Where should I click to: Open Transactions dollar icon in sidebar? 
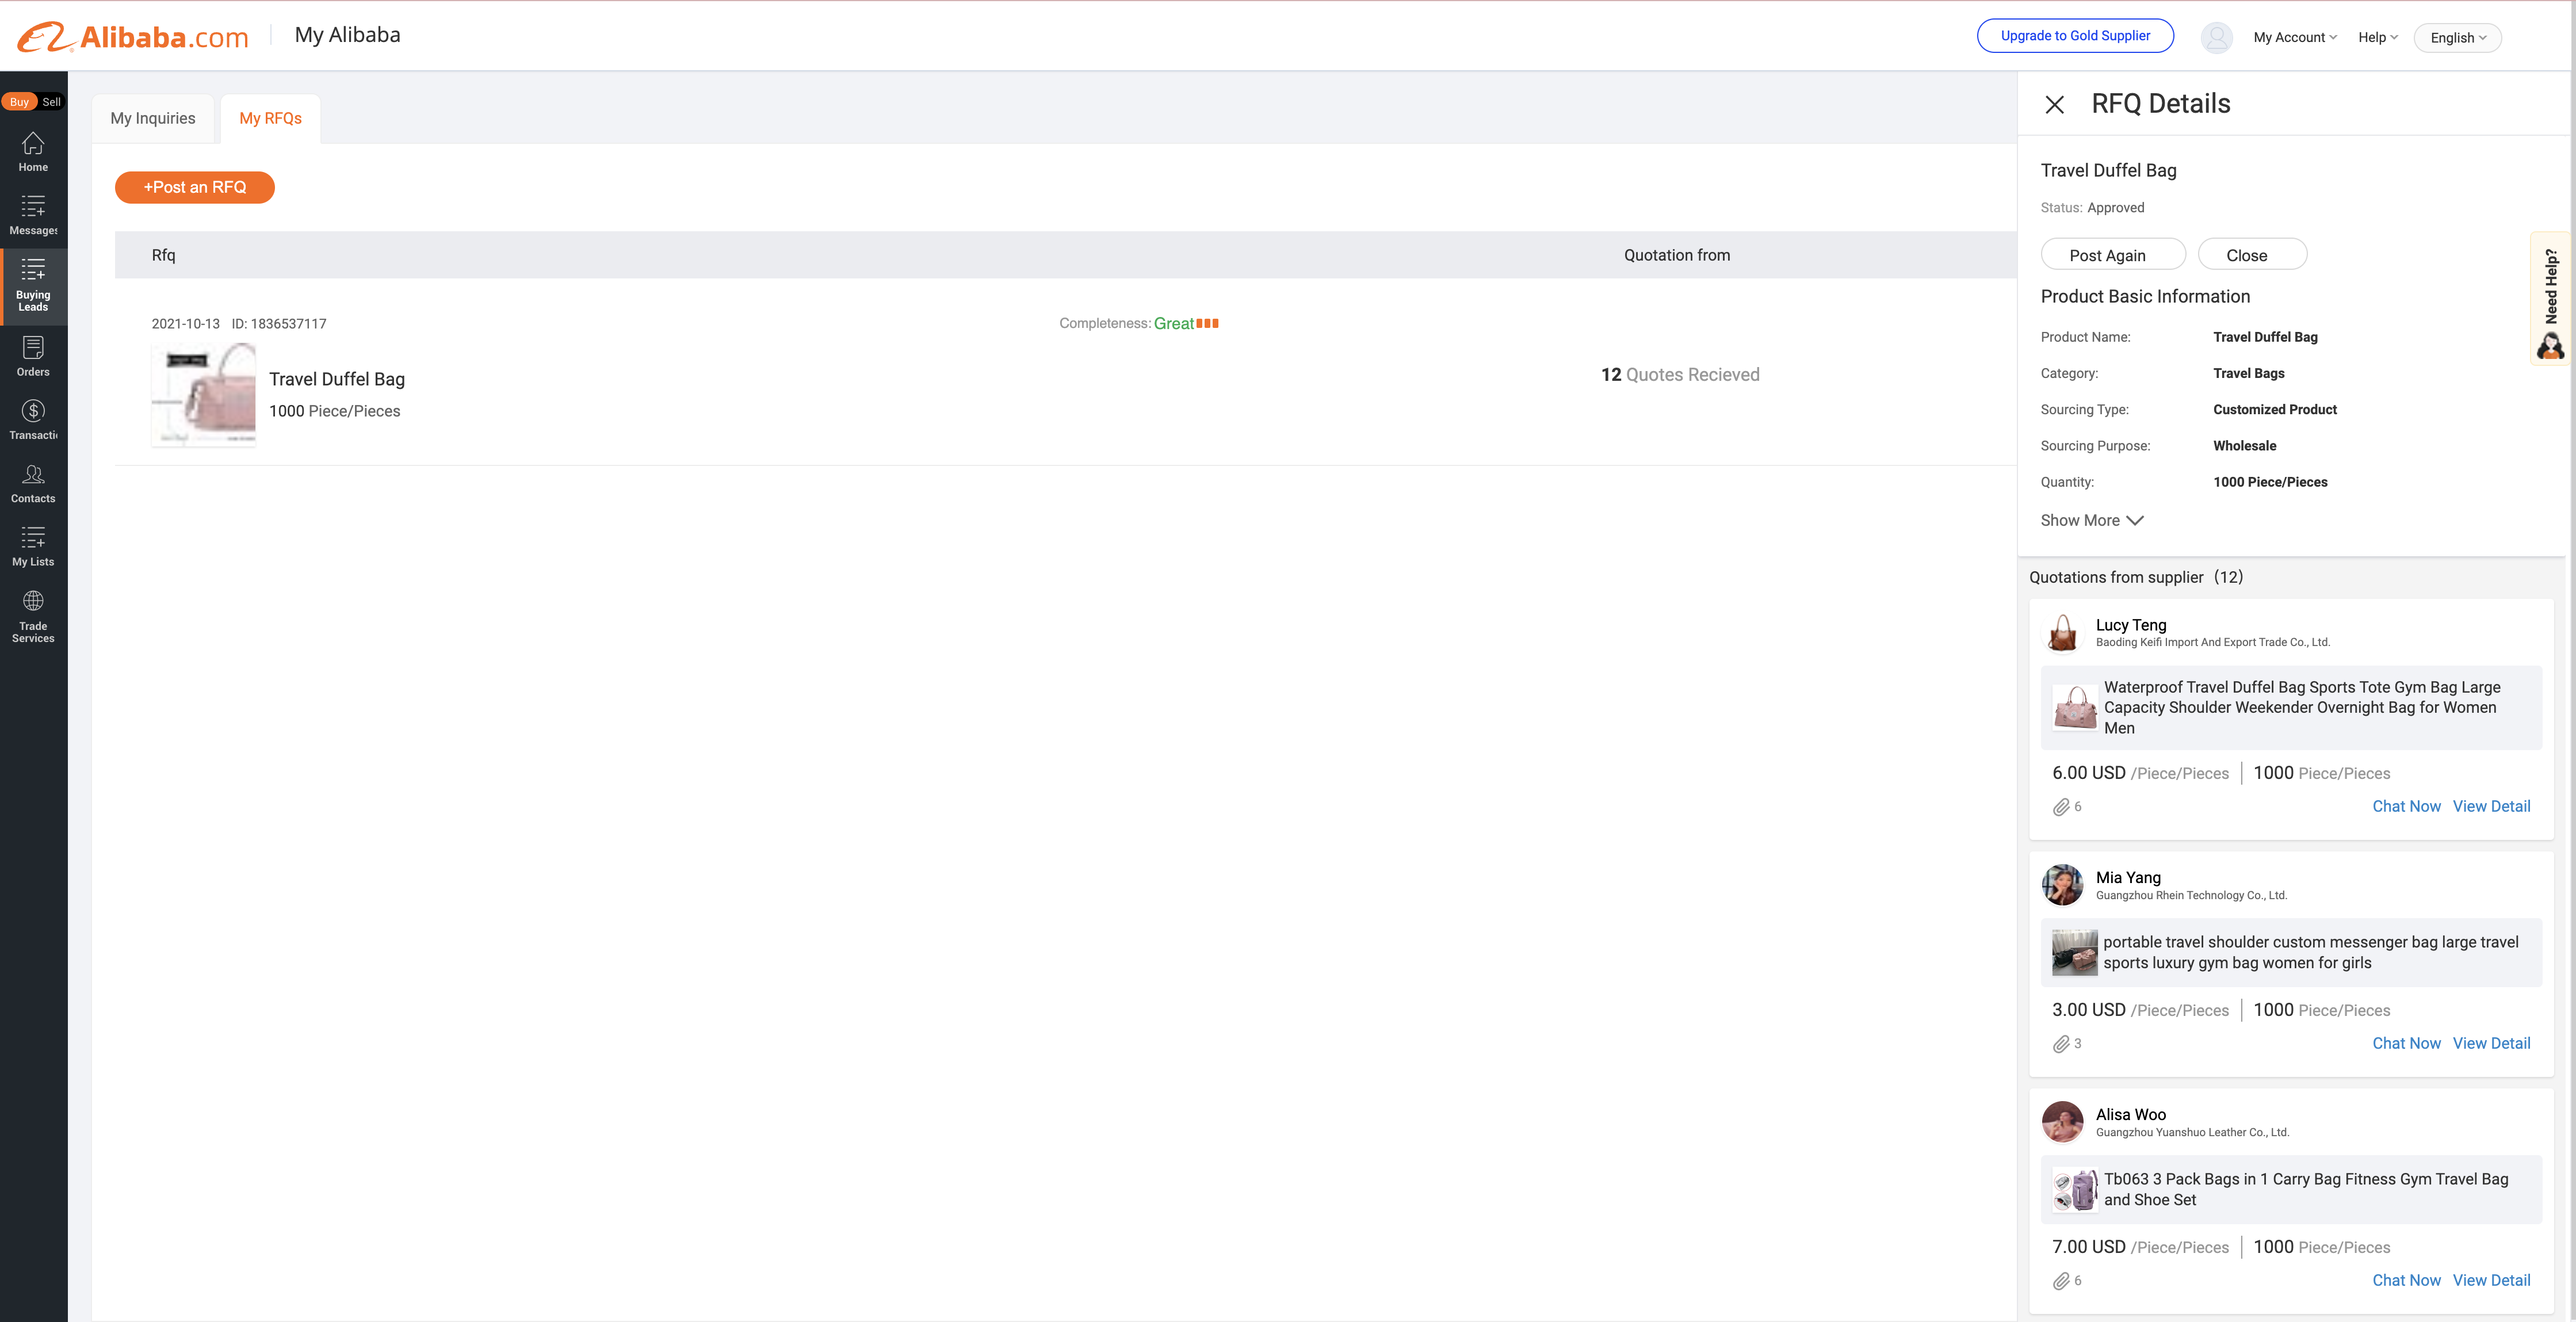[33, 419]
